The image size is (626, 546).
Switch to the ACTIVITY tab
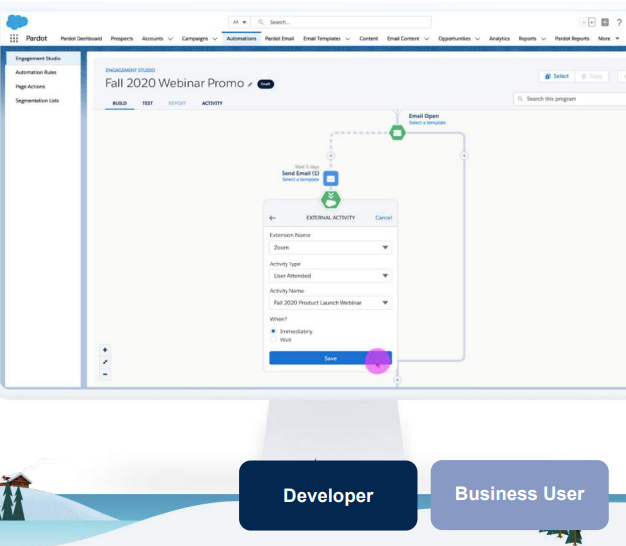pos(212,103)
